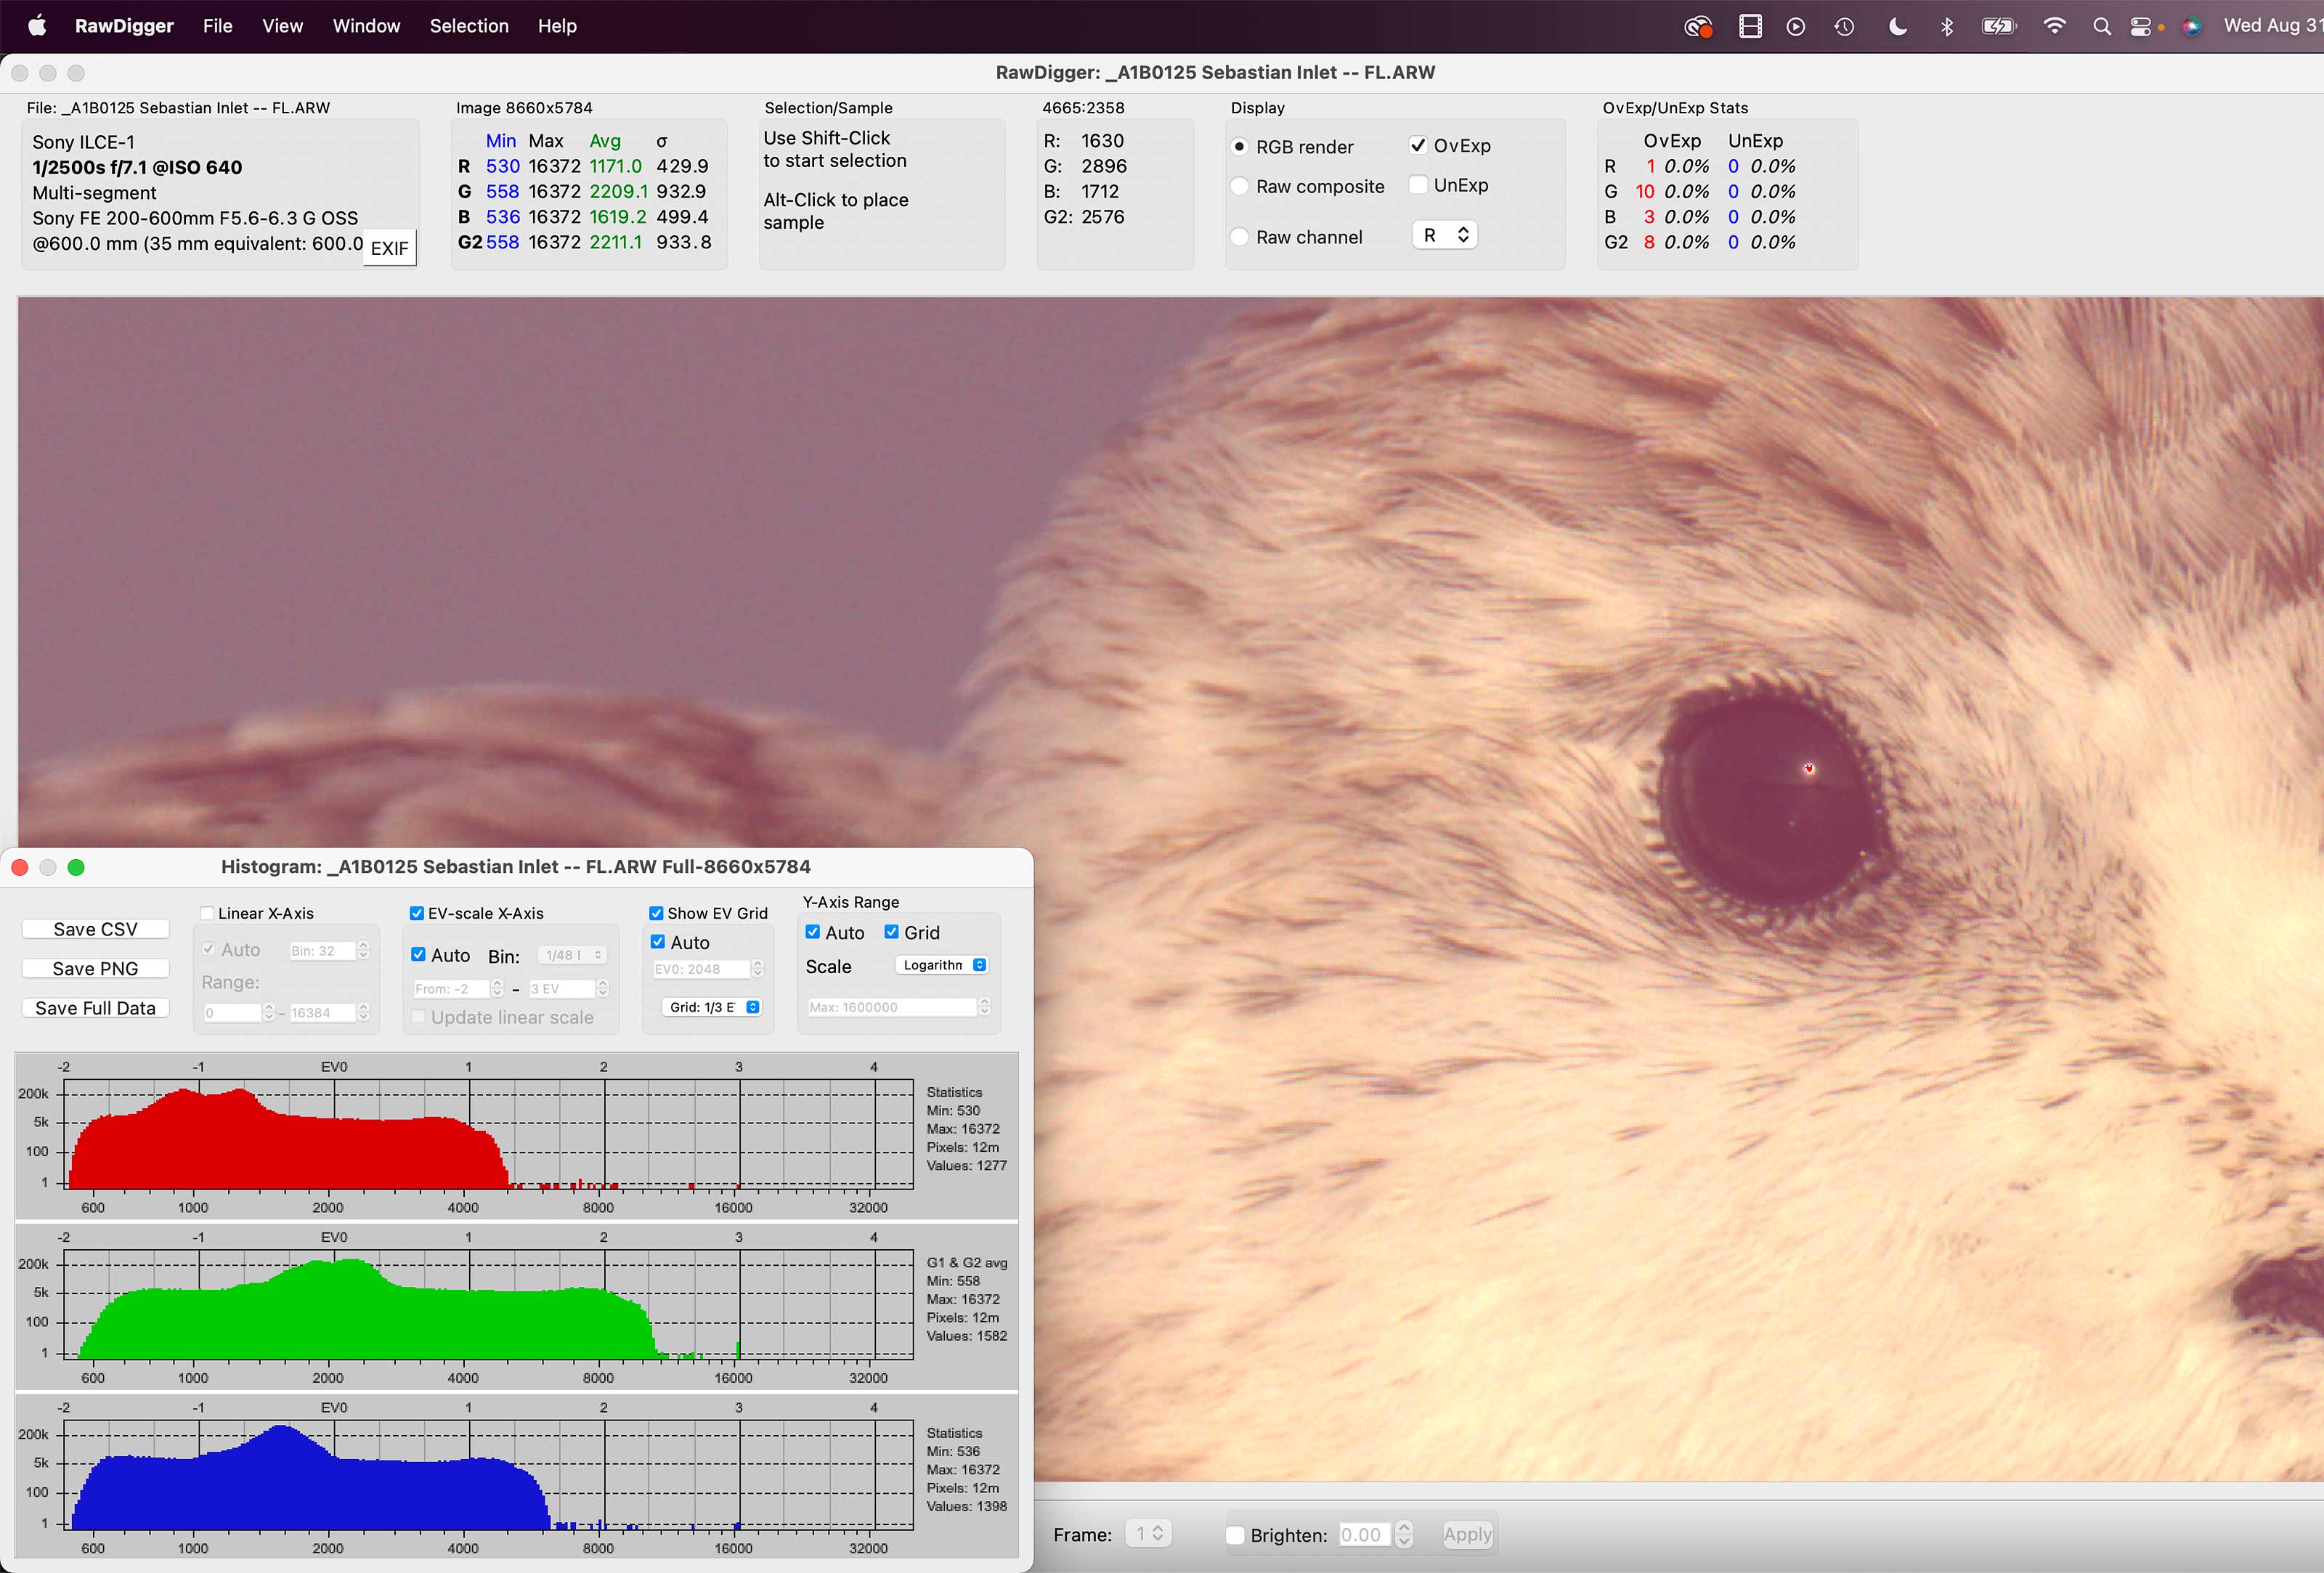The width and height of the screenshot is (2324, 1573).
Task: Click the Apply button
Action: tap(1467, 1535)
